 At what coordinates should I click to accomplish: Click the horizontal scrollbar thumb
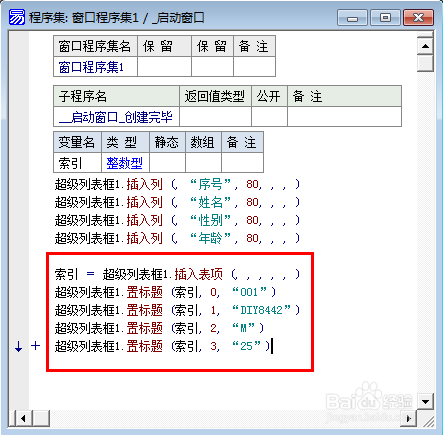41,418
